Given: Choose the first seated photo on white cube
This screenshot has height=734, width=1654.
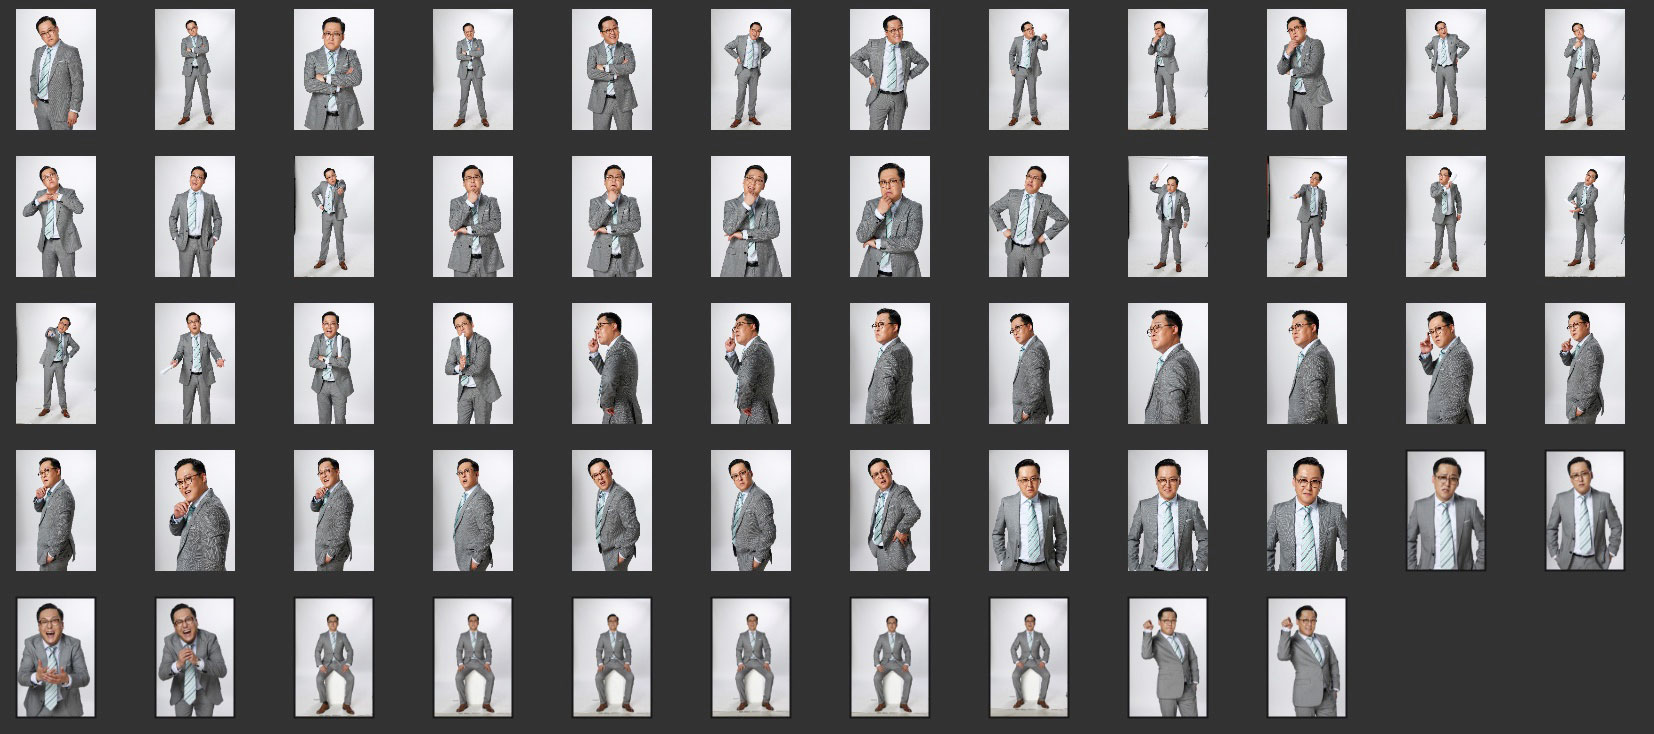Looking at the screenshot, I should point(334,657).
